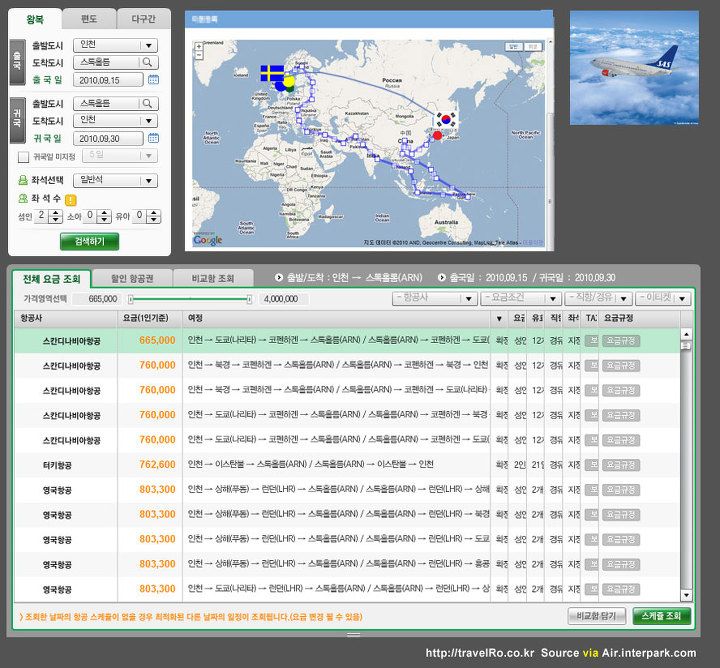Click the results list scroll down arrow
The width and height of the screenshot is (720, 668).
(686, 595)
